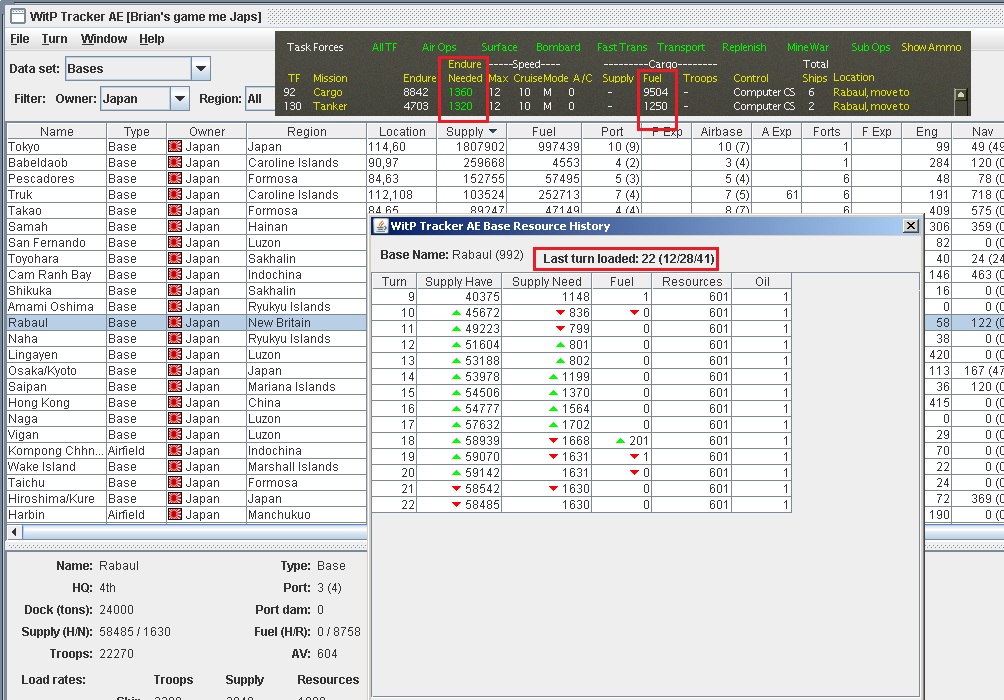Screen dimensions: 1004x700
Task: Select the Kompong Chhn... airfield row
Action: (186, 451)
